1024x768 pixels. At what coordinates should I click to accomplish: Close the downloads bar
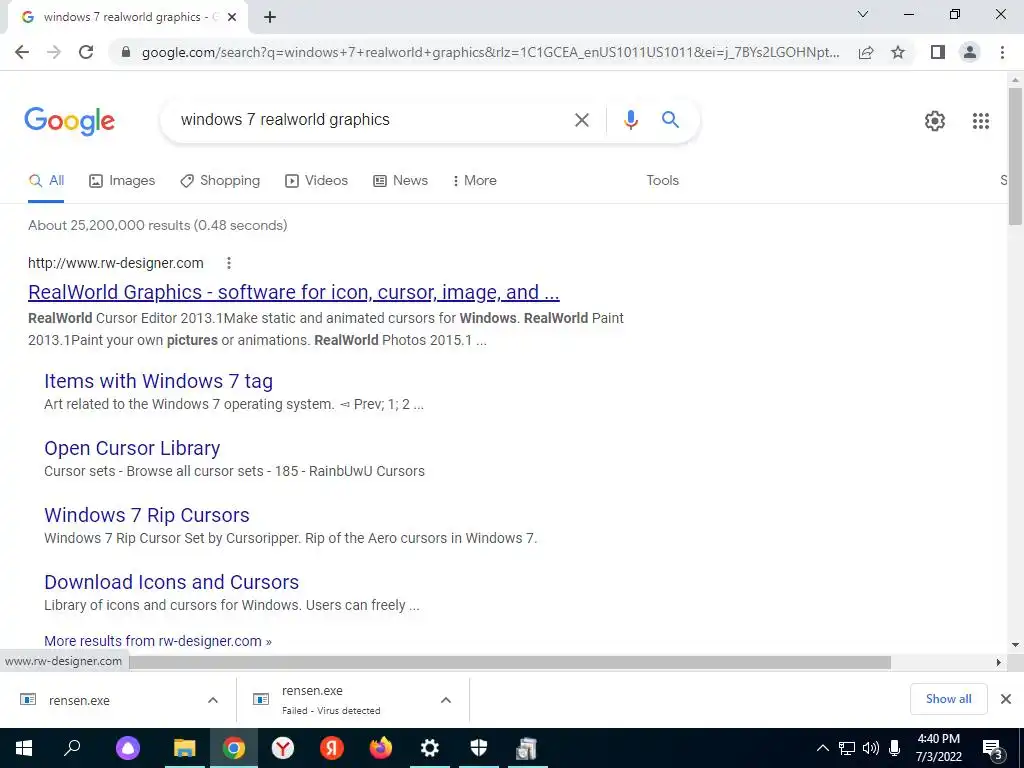coord(1006,699)
